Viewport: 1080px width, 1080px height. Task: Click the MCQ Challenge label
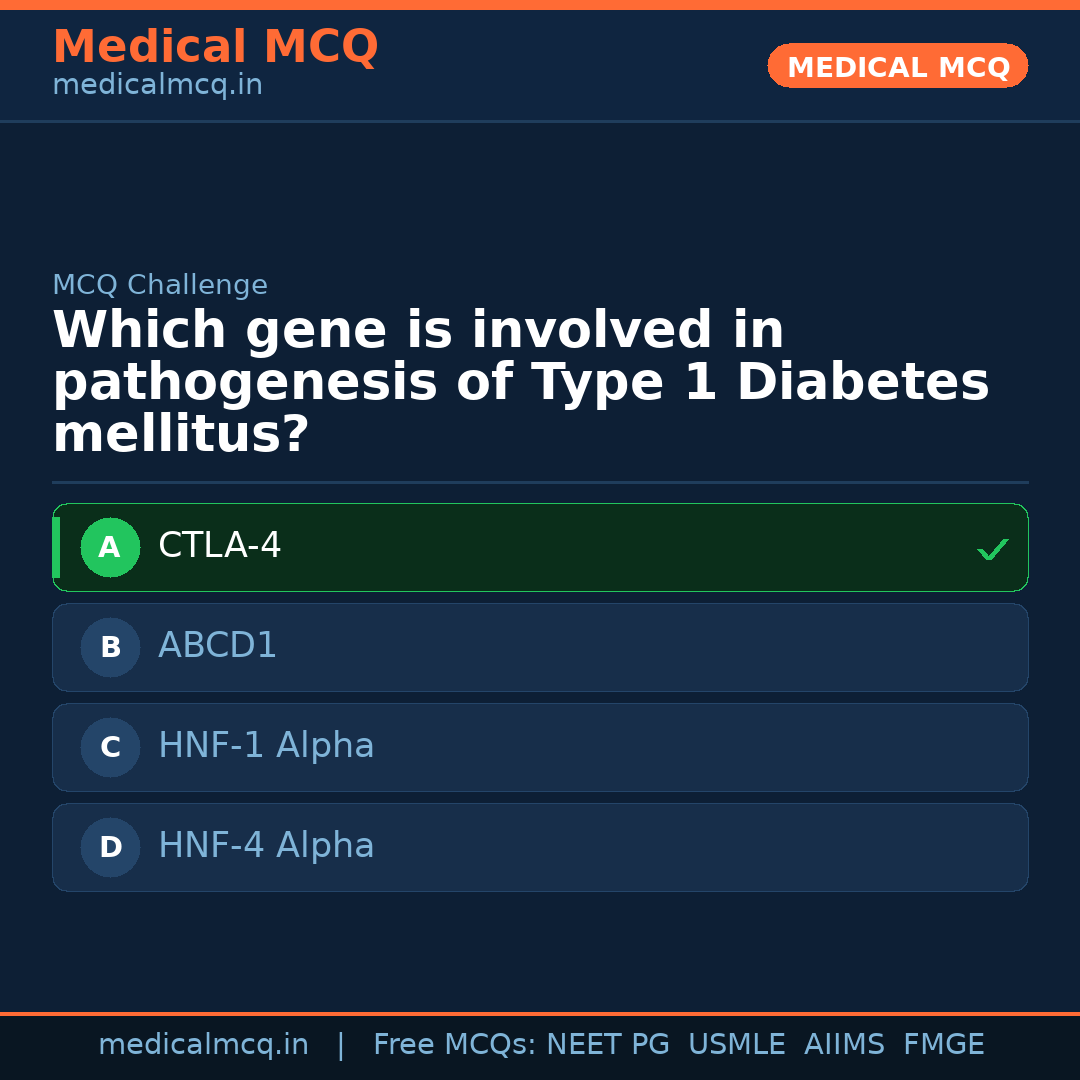[160, 285]
